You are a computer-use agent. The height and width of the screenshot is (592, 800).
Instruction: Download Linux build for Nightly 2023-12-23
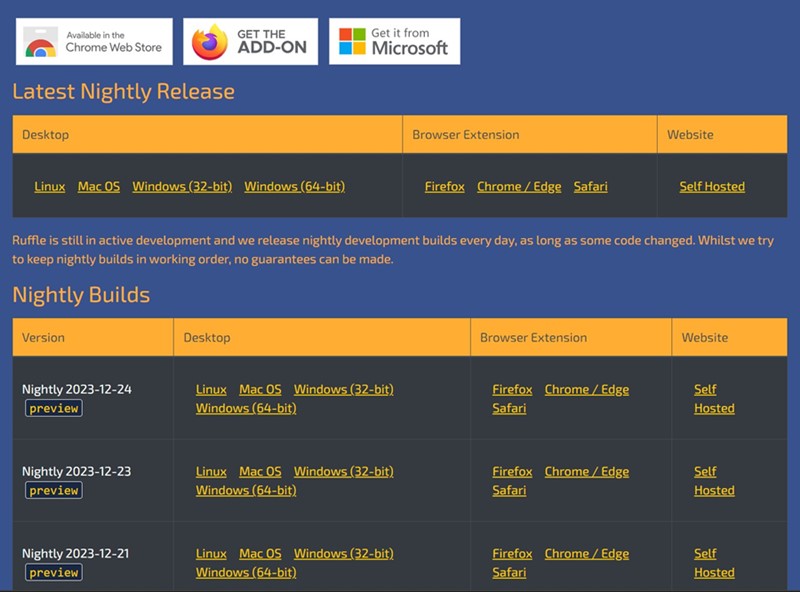pyautogui.click(x=211, y=472)
